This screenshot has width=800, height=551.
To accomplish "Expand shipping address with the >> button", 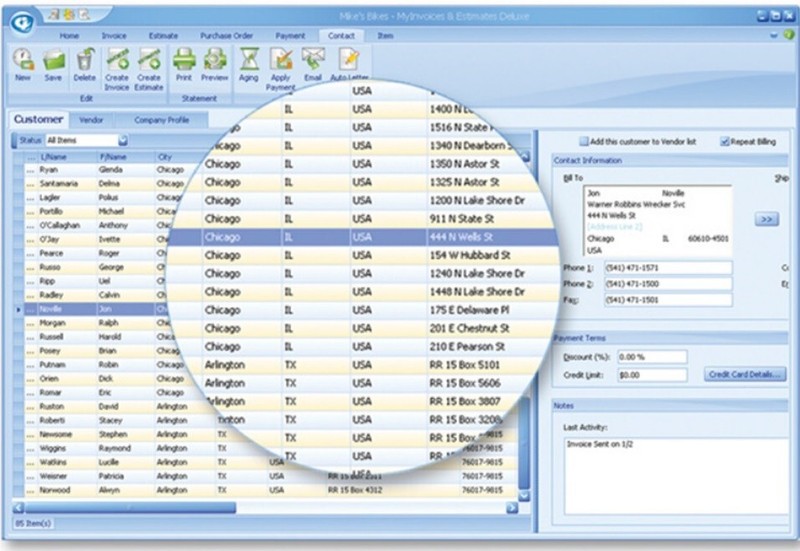I will click(766, 219).
